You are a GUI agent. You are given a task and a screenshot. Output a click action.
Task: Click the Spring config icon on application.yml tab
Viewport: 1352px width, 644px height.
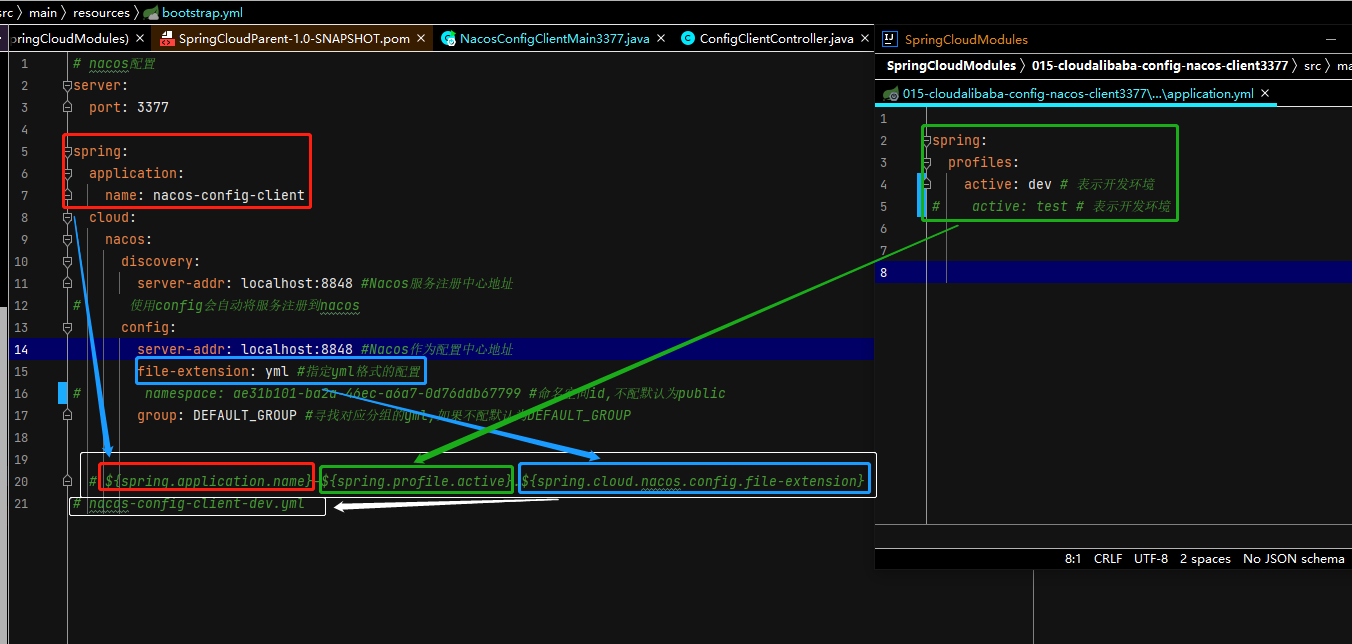[889, 94]
